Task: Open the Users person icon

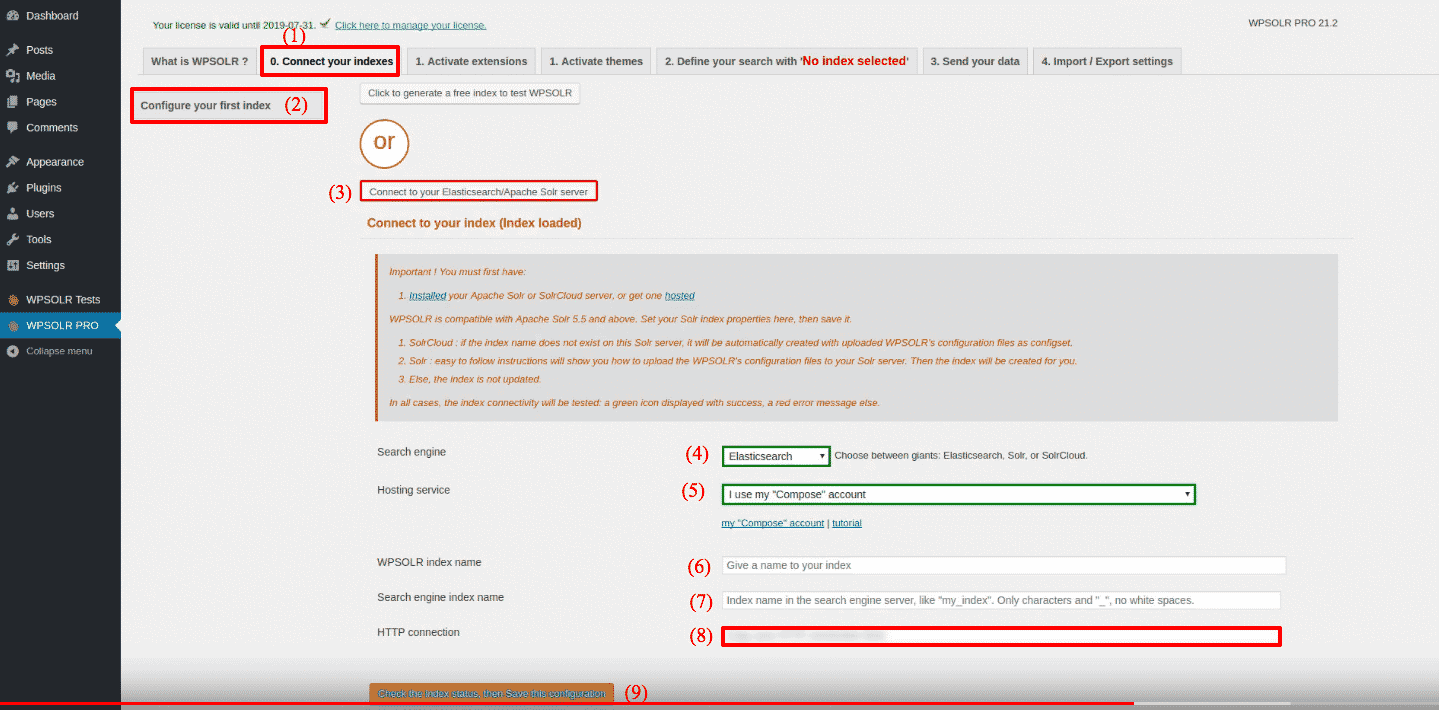Action: click(13, 214)
